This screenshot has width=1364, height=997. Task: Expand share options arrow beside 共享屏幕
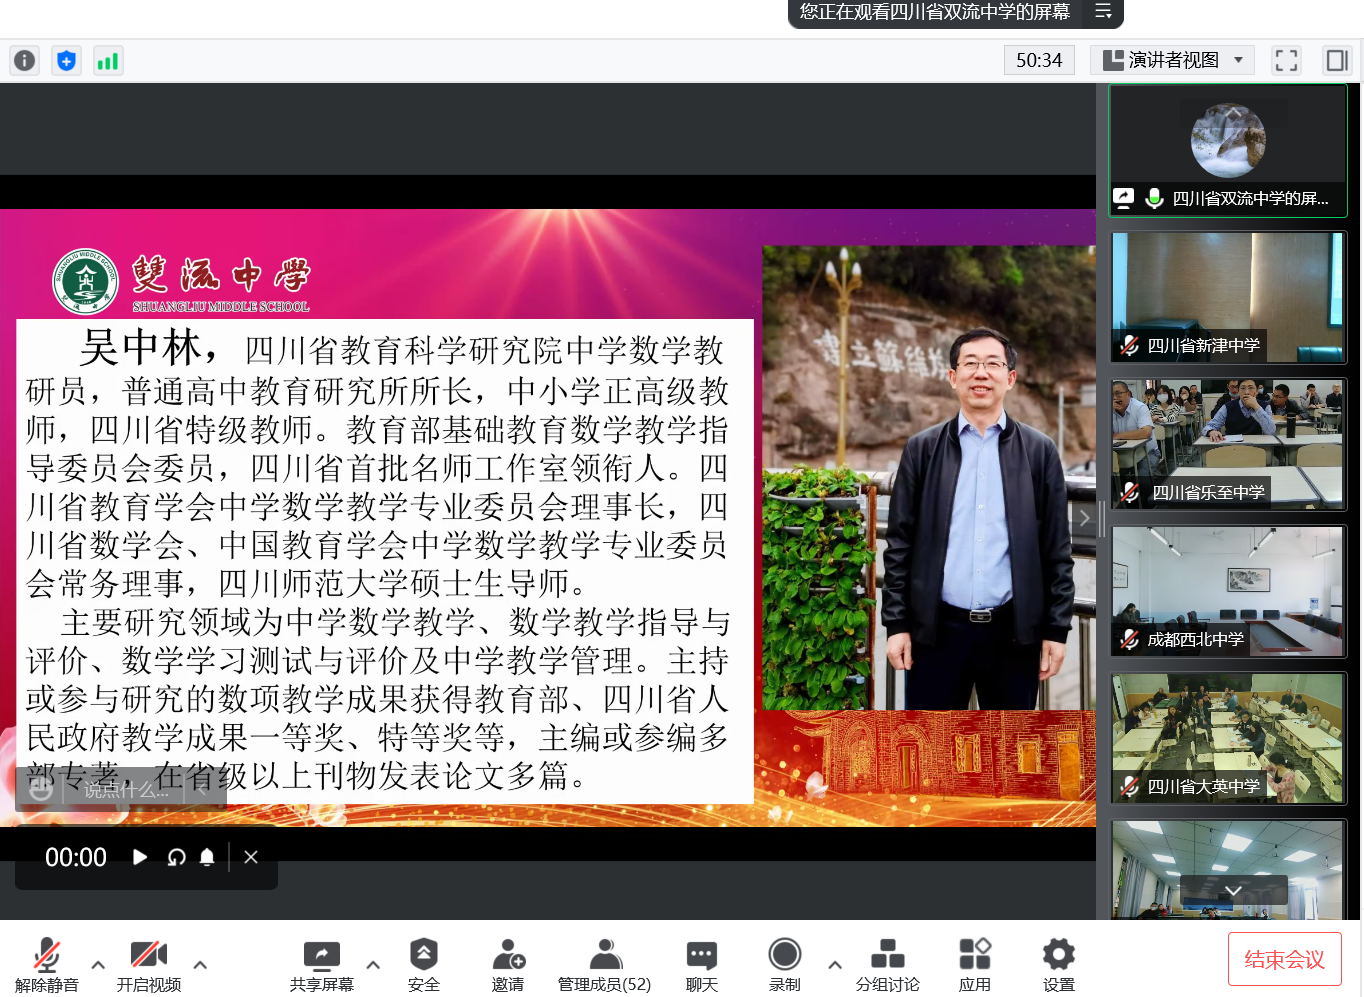tap(373, 965)
